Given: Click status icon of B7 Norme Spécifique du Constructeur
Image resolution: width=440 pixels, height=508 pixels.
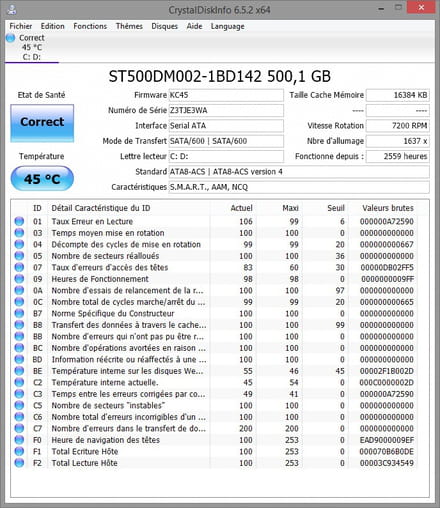Looking at the screenshot, I should [x=19, y=313].
